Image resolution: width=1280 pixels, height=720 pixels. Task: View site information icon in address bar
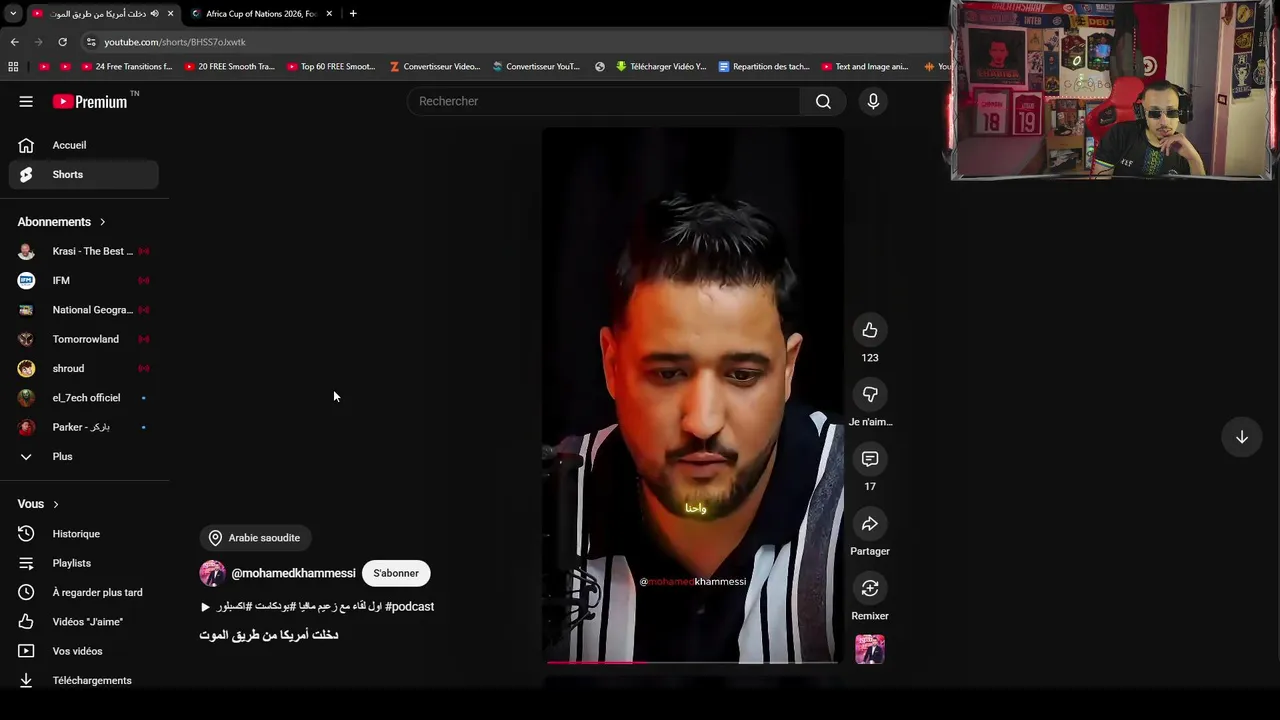[91, 42]
